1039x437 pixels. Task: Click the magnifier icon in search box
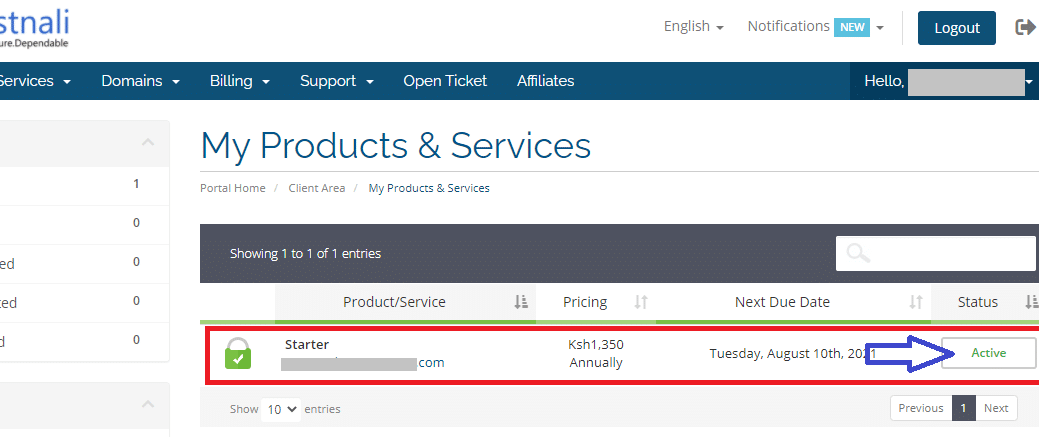[x=857, y=254]
